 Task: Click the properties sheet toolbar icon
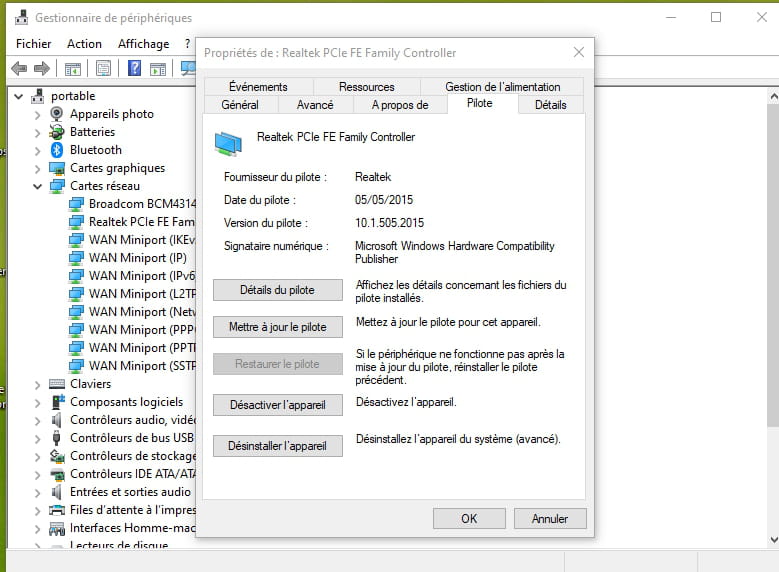[102, 68]
